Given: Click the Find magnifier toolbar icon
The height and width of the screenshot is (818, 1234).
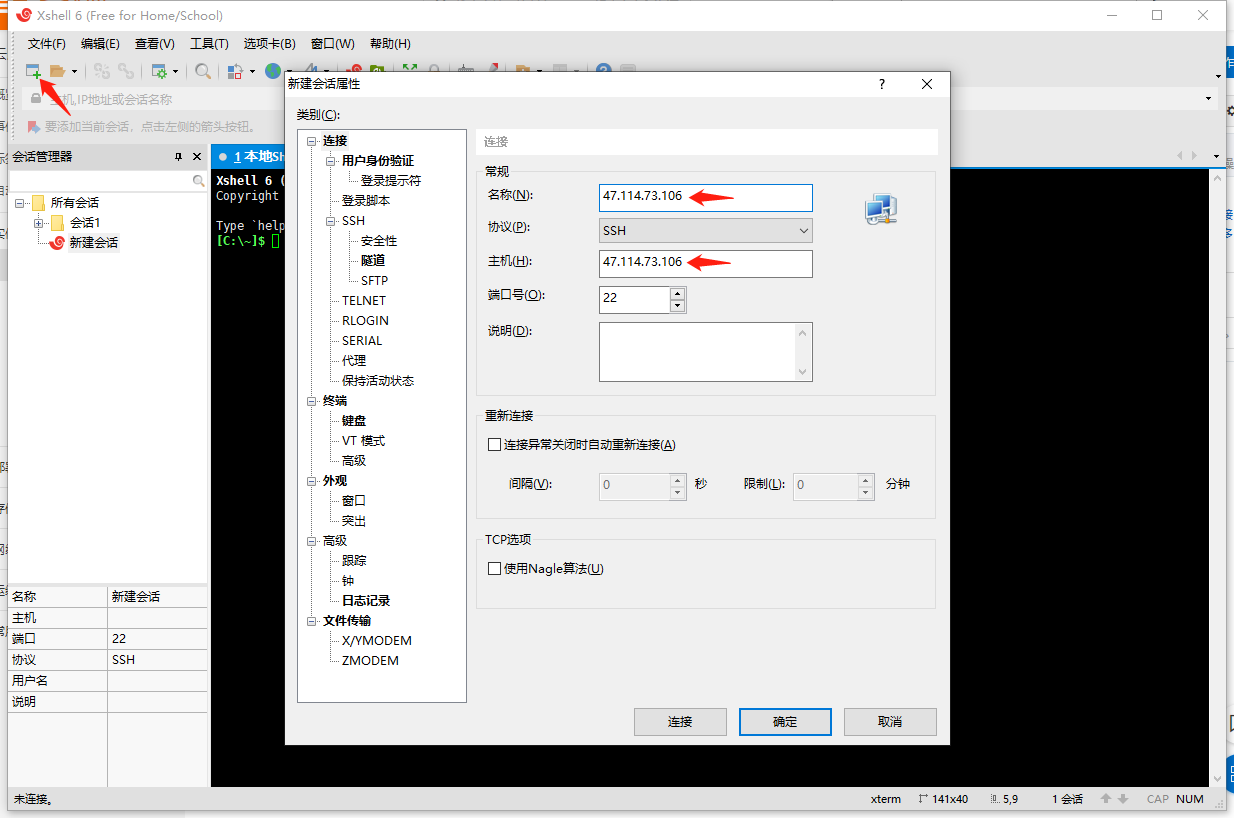Looking at the screenshot, I should coord(203,71).
